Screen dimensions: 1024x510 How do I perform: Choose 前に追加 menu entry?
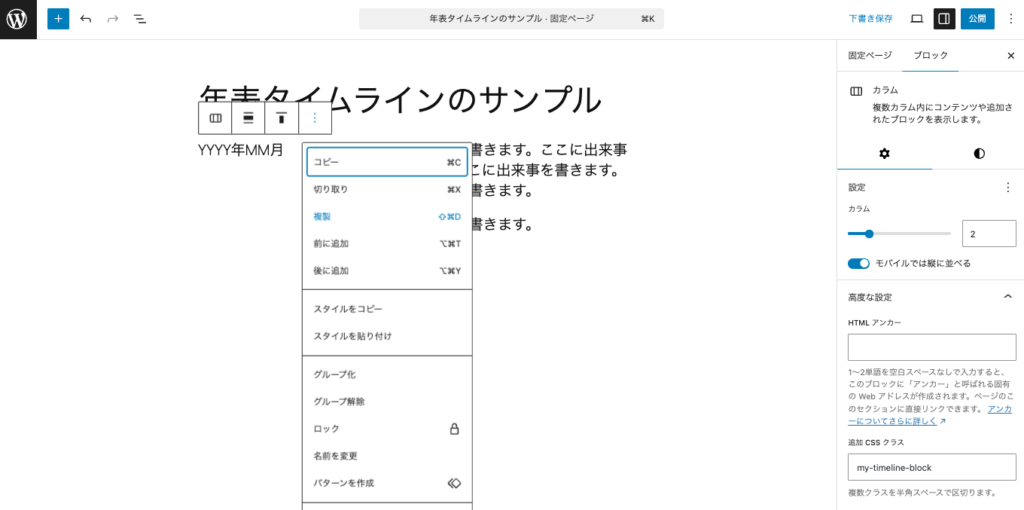click(387, 244)
